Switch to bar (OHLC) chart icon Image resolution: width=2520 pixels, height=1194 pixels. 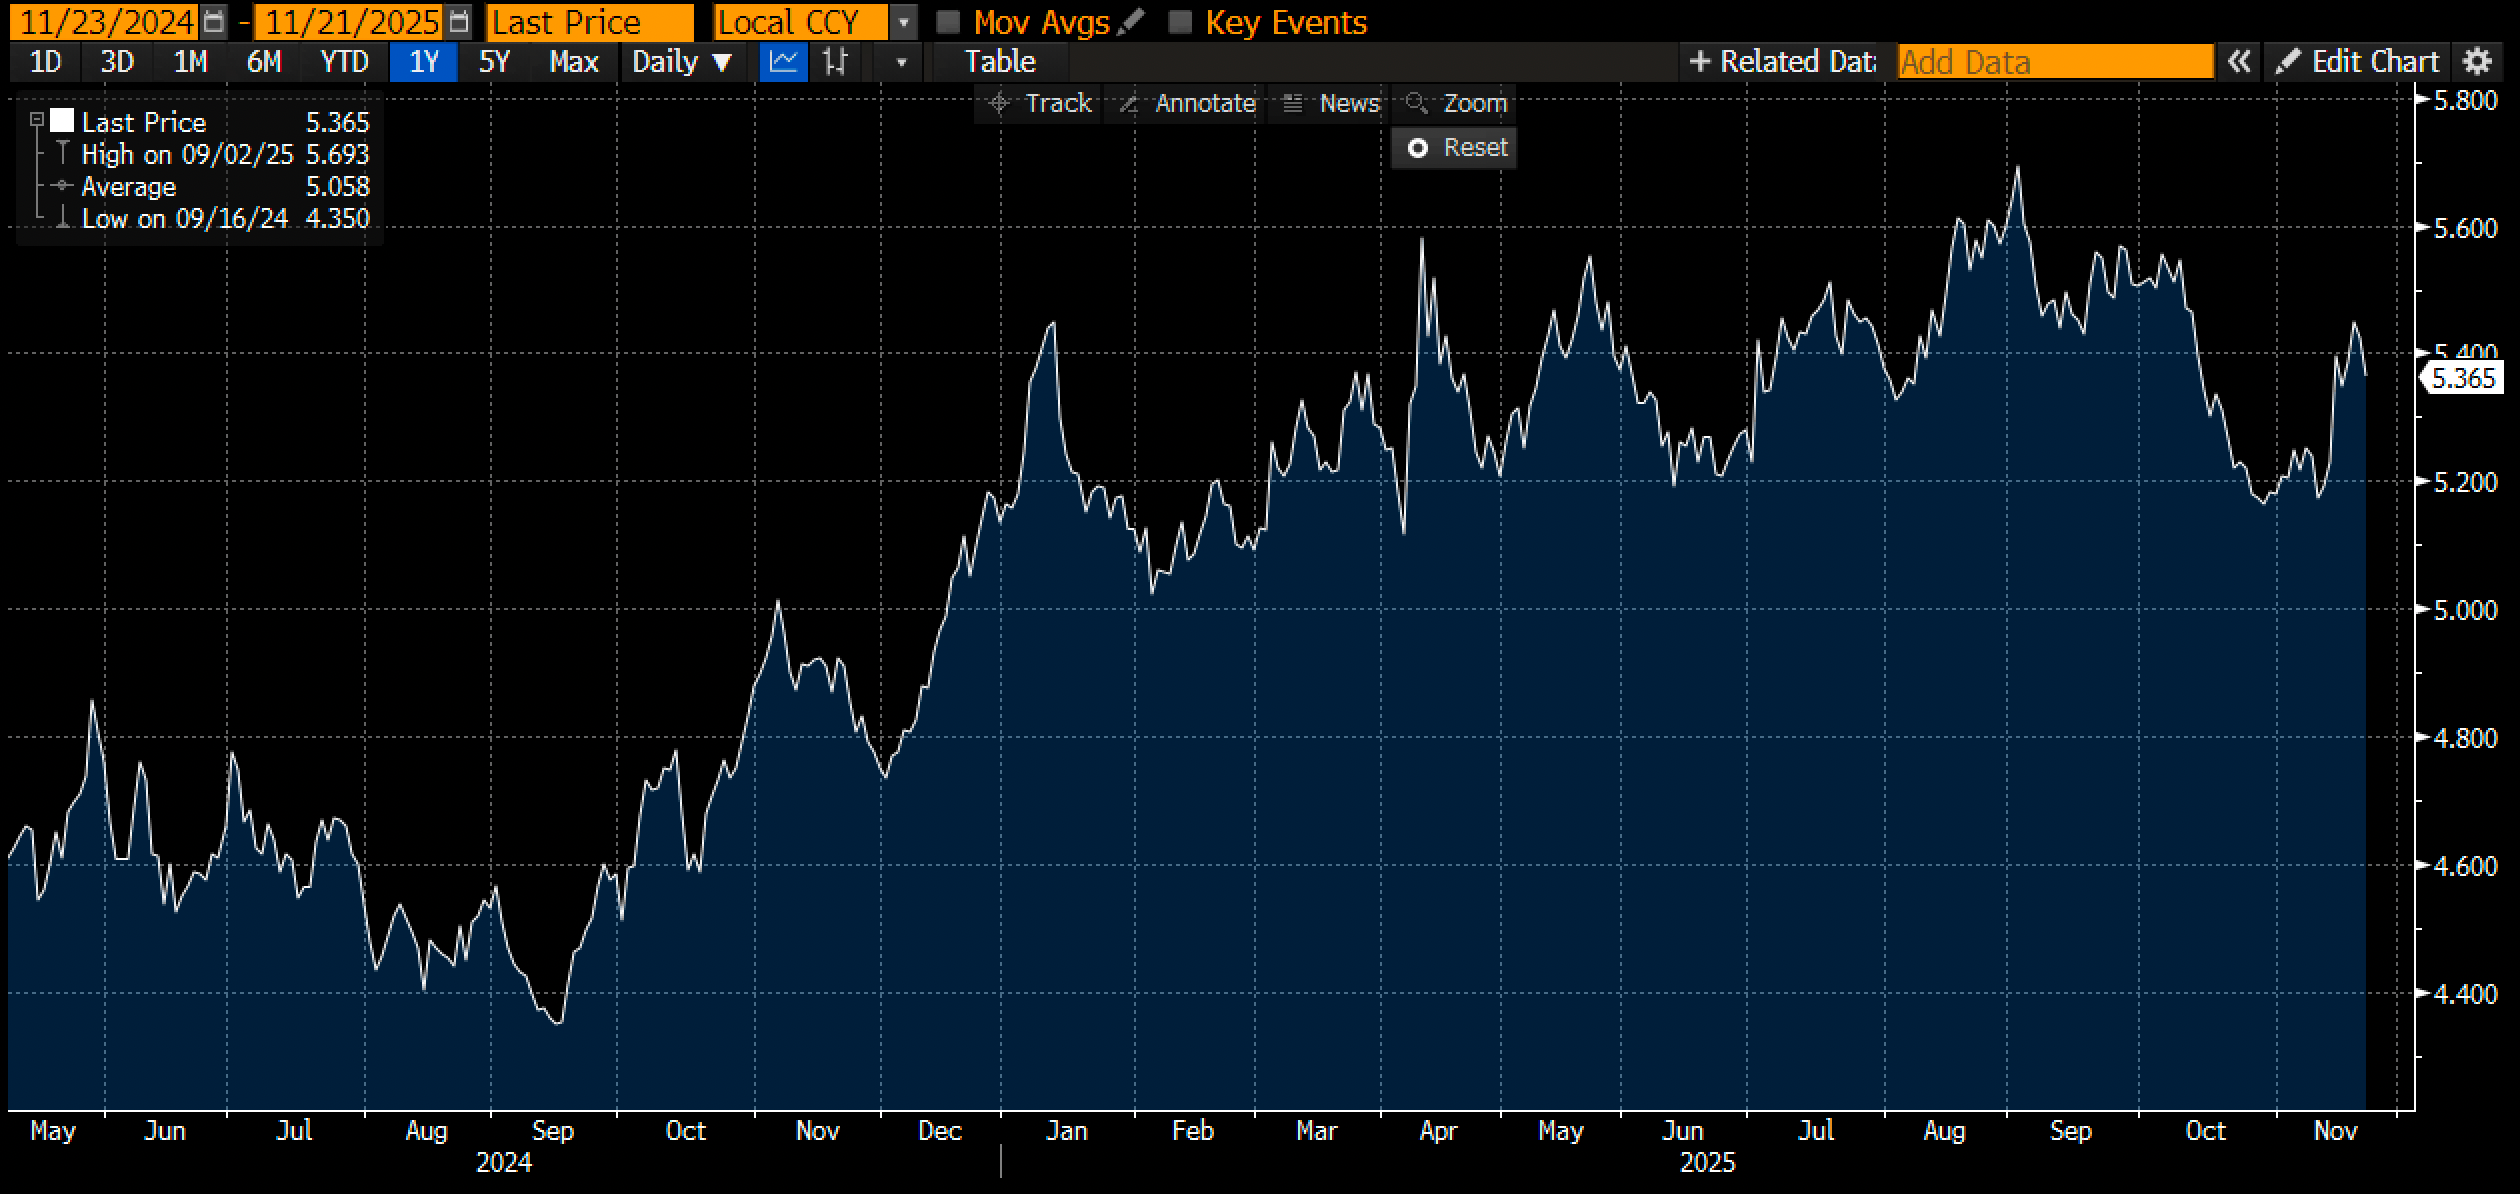click(834, 62)
